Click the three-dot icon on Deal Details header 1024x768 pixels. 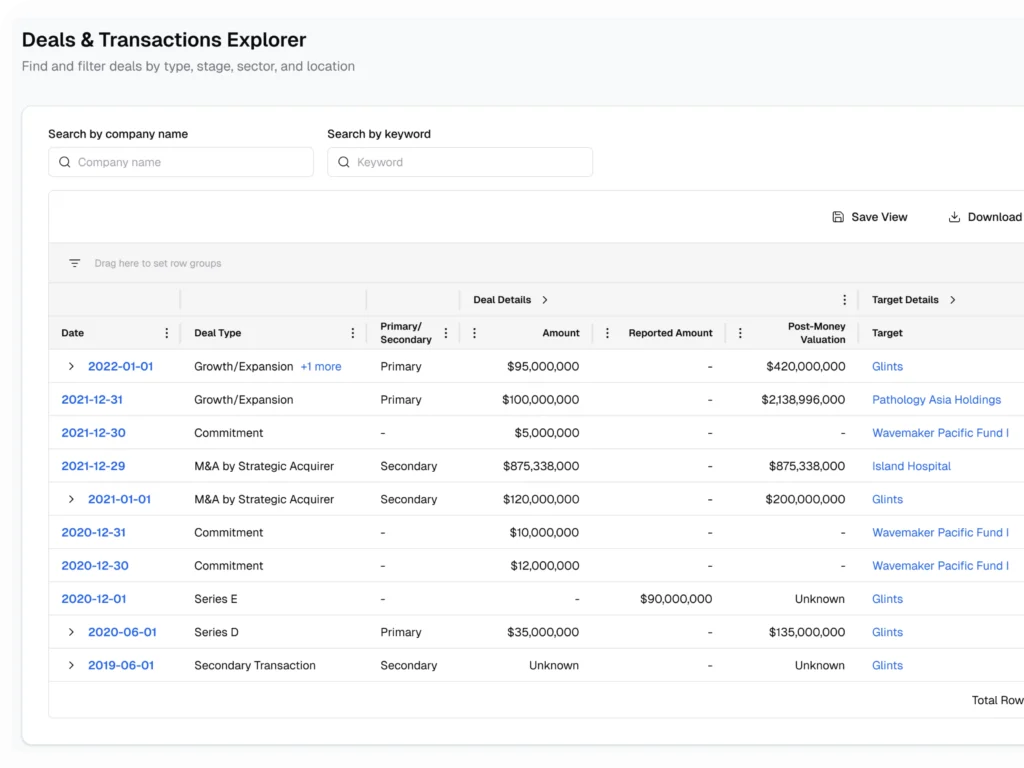[845, 299]
